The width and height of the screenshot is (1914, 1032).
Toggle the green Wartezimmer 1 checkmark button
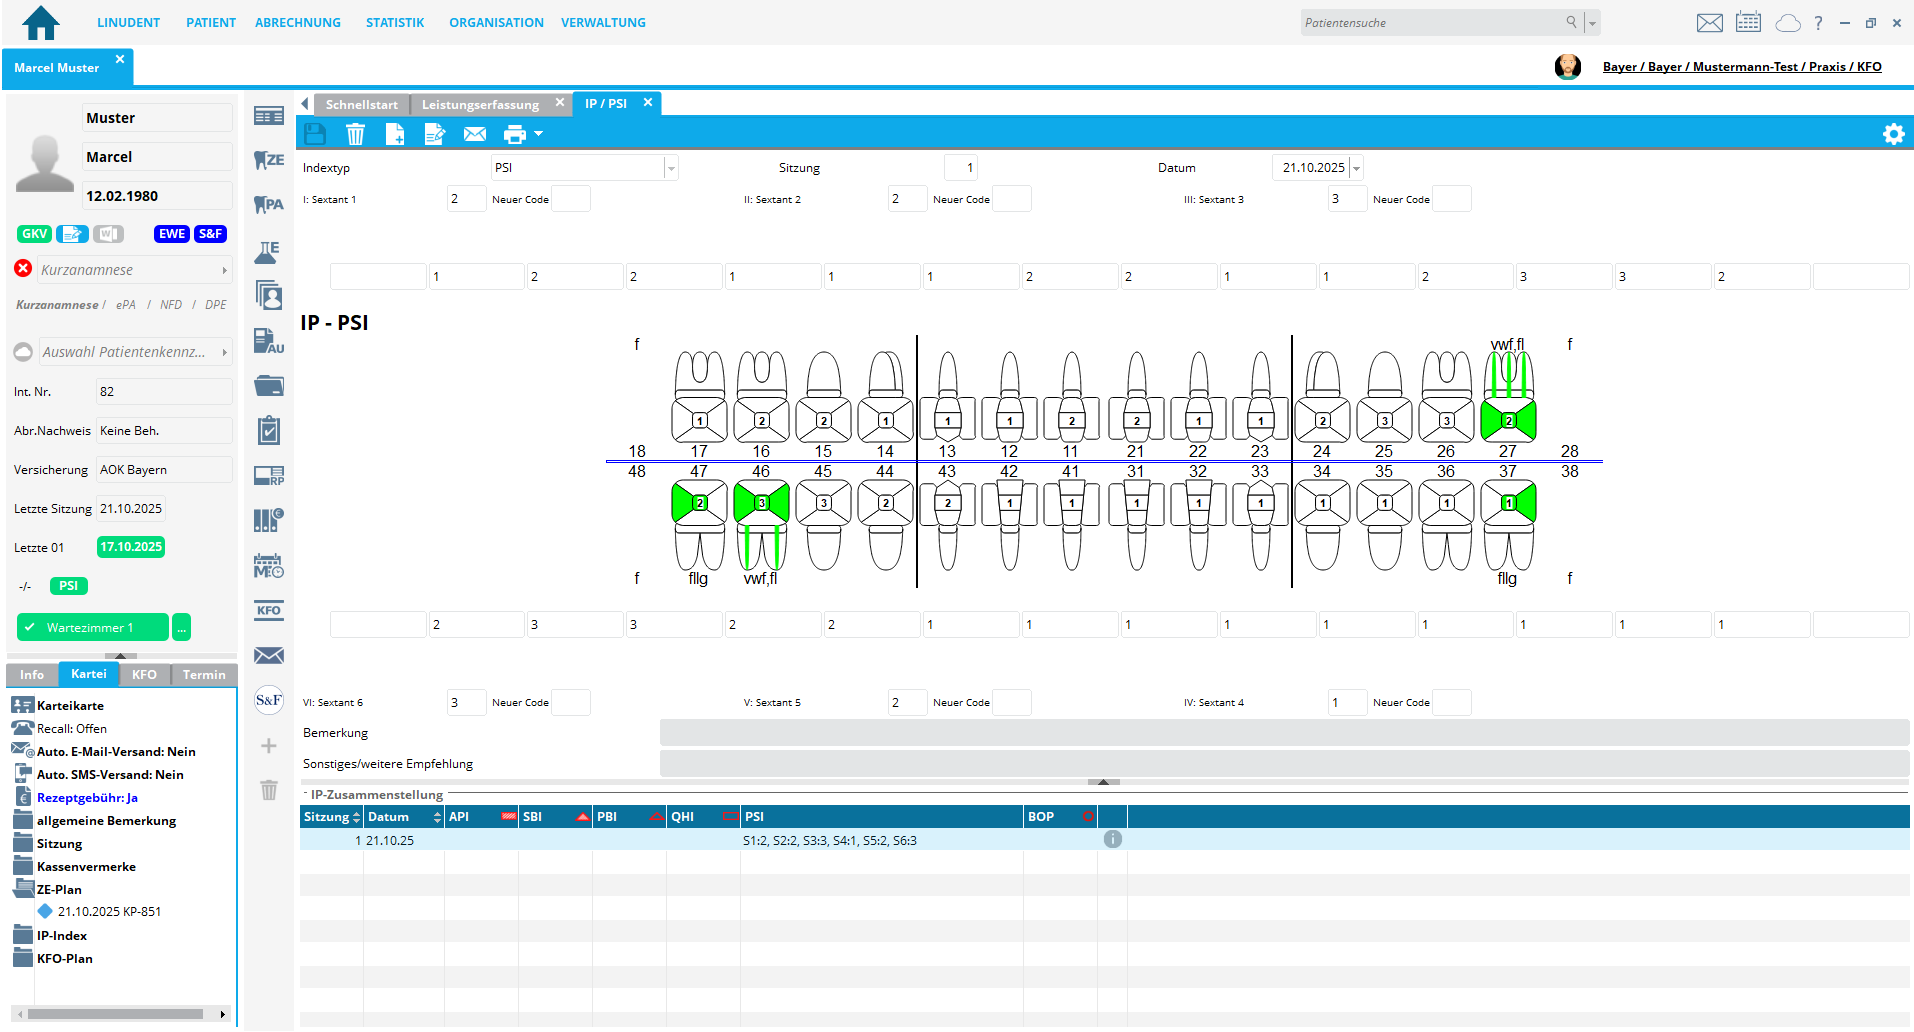click(x=92, y=627)
